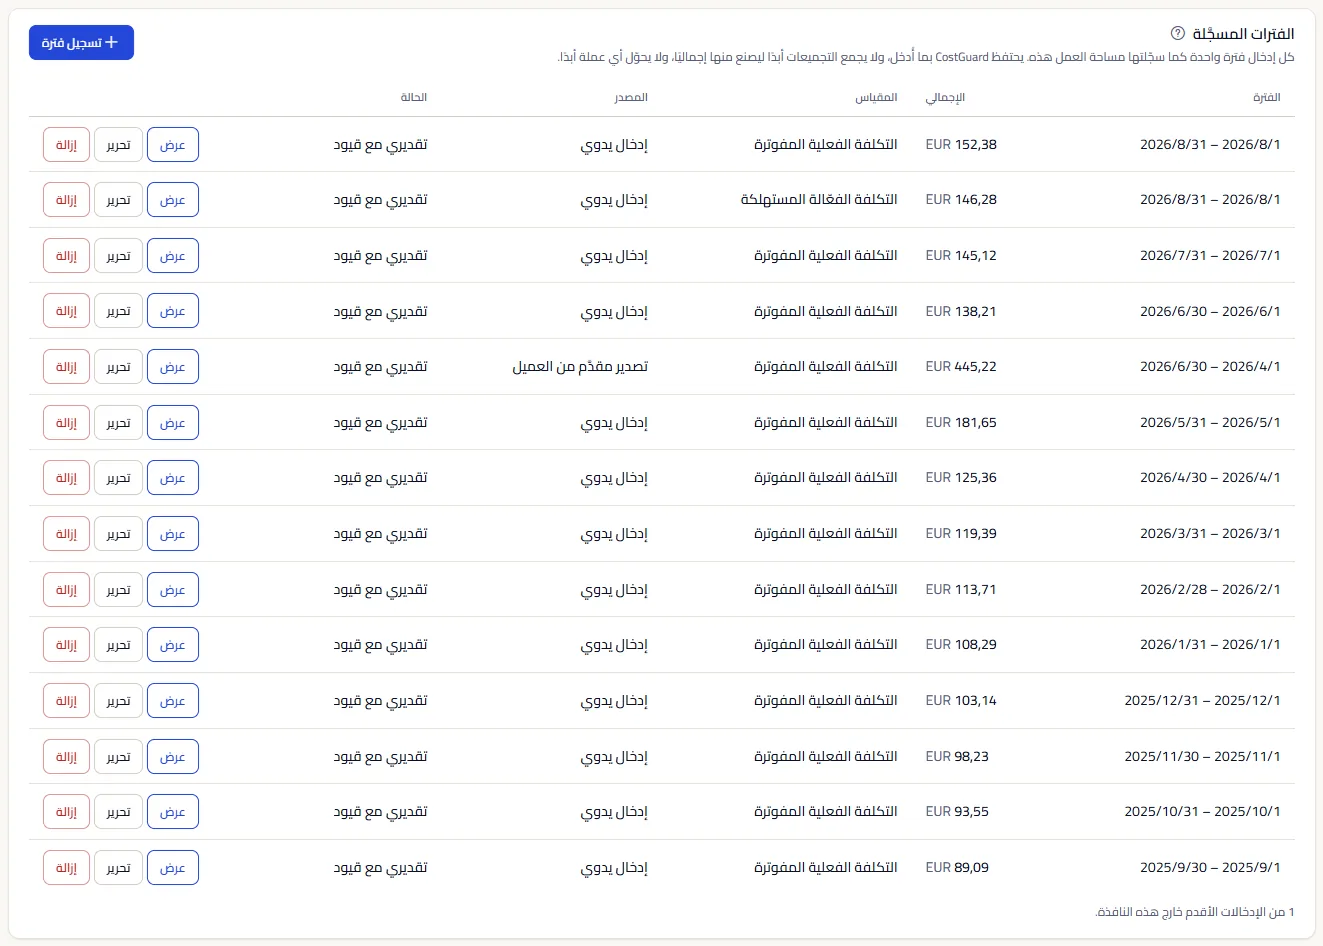
Task: Click إزالة for the EUR 146,28 row
Action: point(66,200)
